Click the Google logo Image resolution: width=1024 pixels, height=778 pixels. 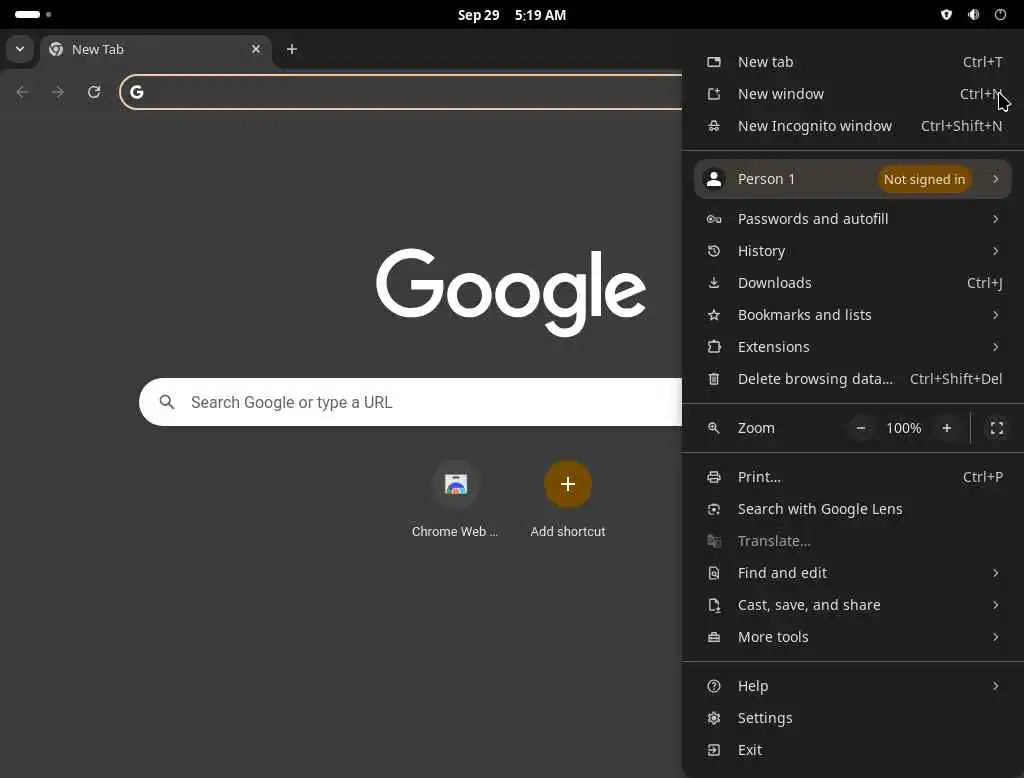(x=511, y=292)
